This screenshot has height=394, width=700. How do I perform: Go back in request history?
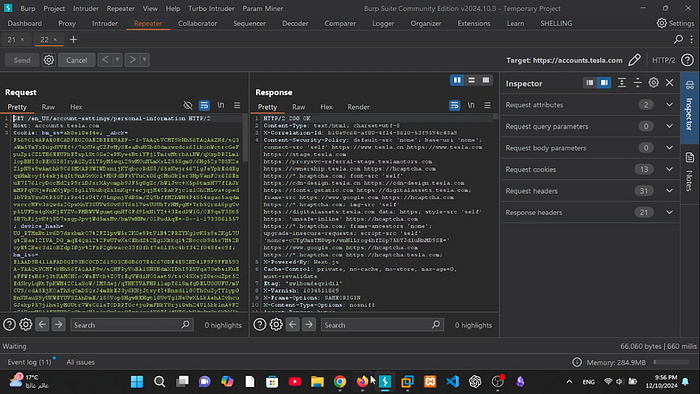[x=105, y=60]
